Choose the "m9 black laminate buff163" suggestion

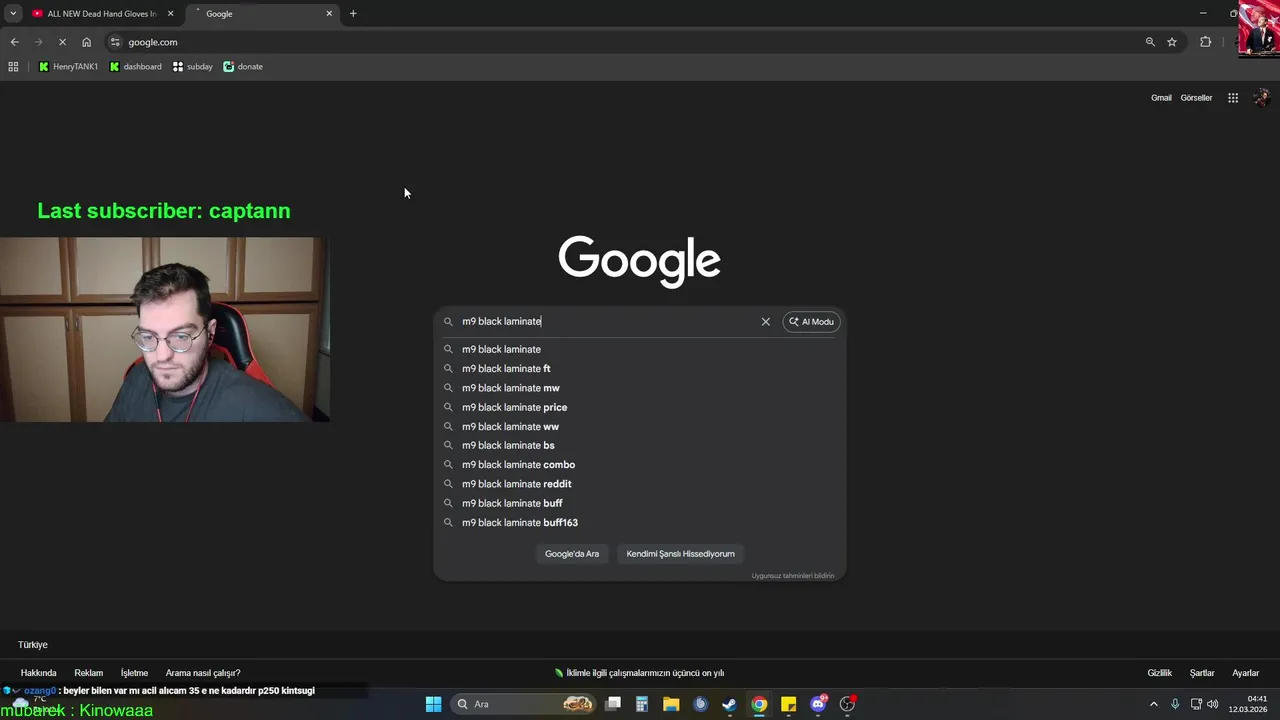point(640,523)
